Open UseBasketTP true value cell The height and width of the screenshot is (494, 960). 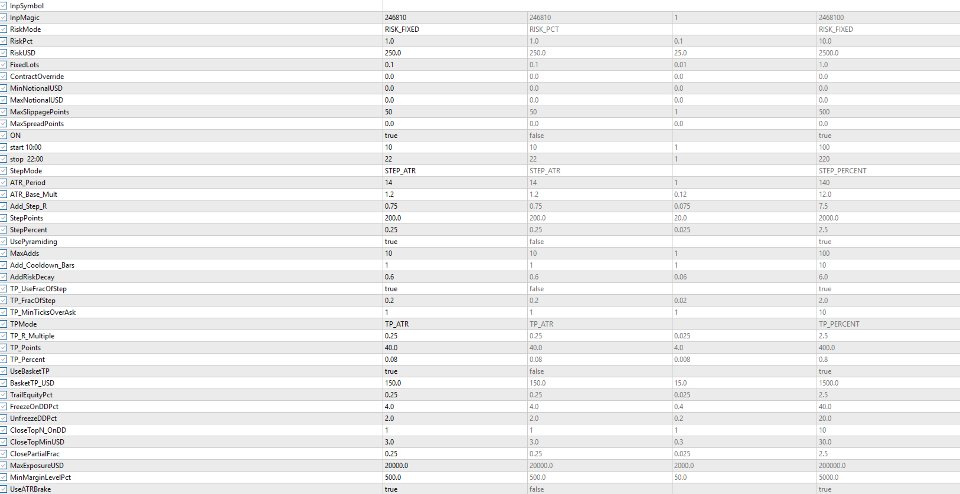coord(454,371)
